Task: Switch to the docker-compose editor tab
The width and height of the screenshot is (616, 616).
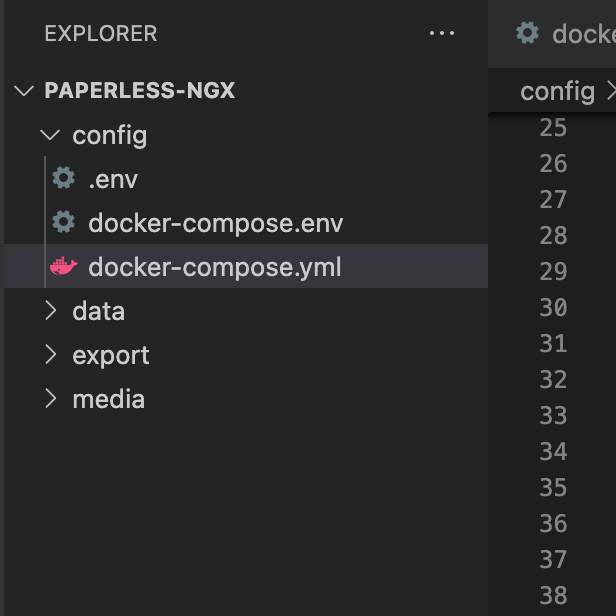Action: 582,34
